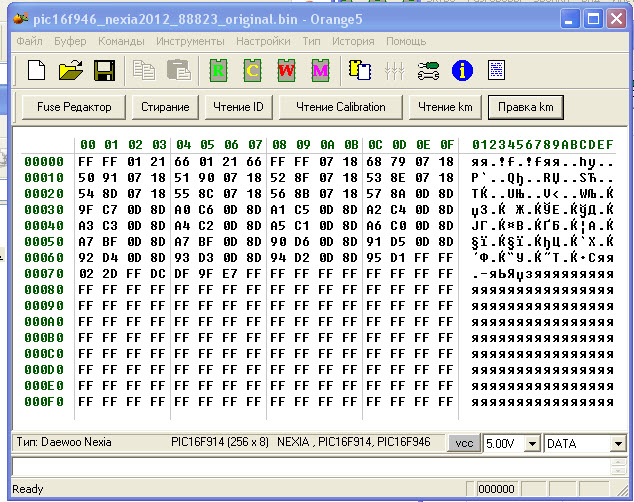Open the Буфер menu
Screen dimensions: 634x502
pos(70,41)
